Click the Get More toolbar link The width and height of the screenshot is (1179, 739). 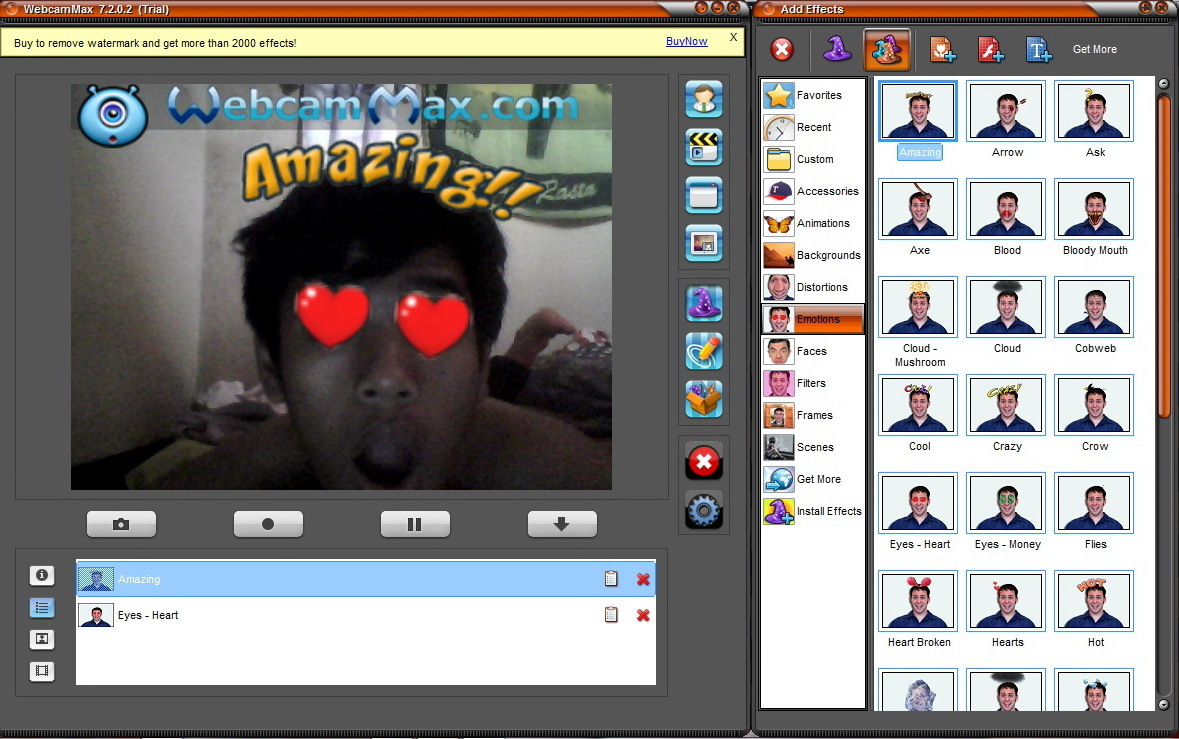pos(1095,50)
